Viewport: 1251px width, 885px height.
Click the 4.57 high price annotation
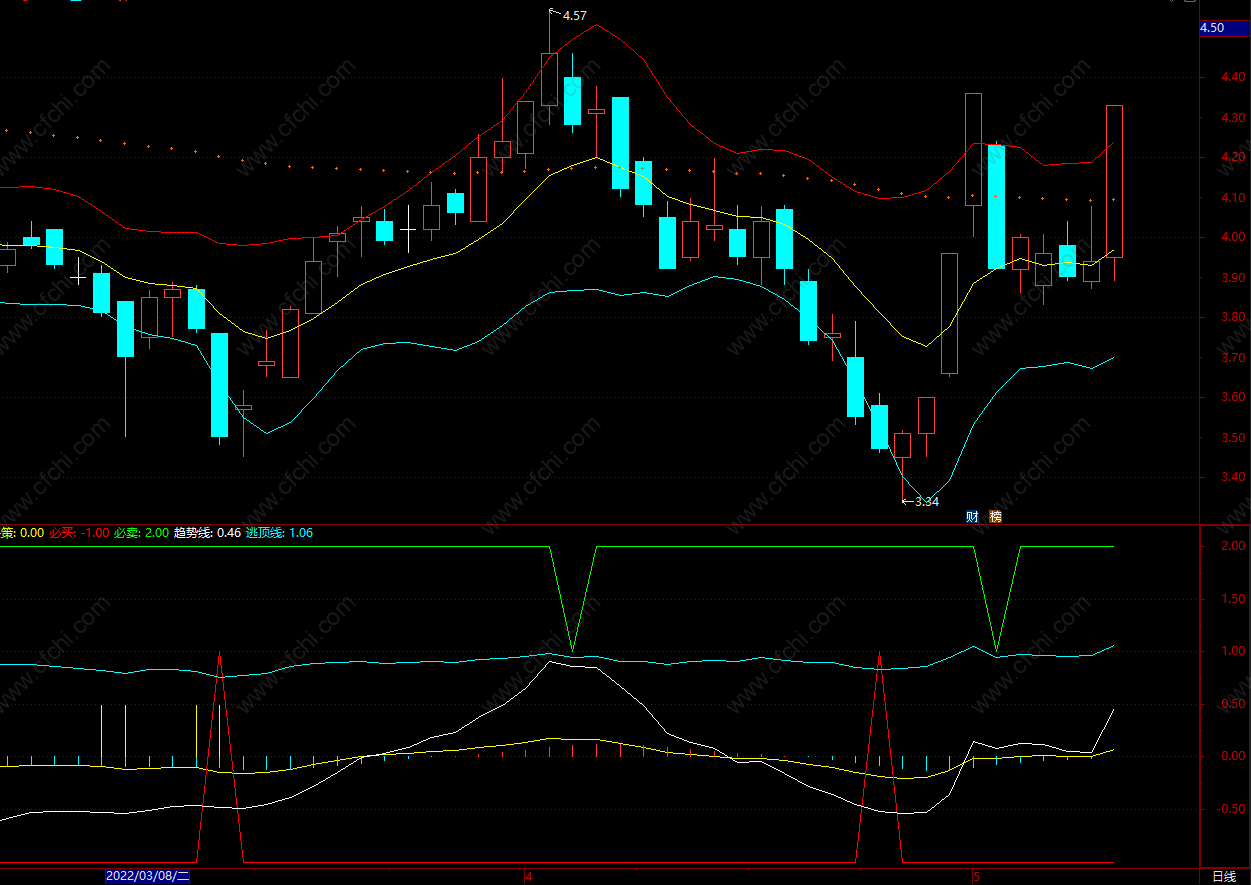(575, 16)
